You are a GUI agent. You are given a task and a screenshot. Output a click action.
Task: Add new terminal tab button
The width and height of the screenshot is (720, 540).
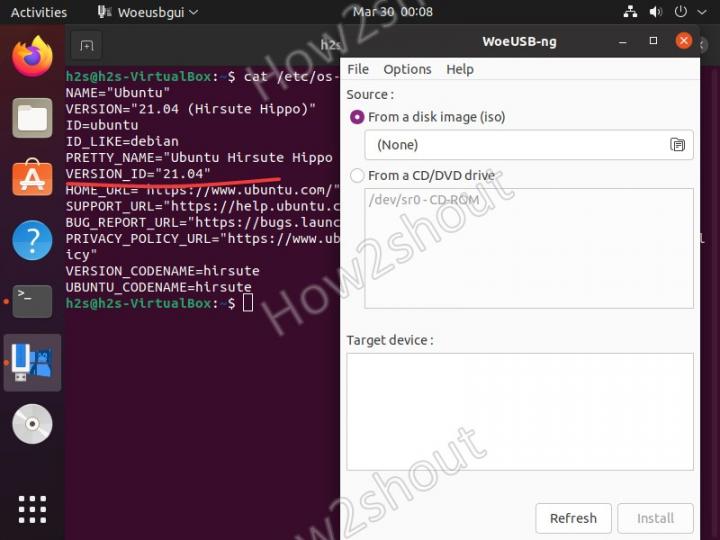[x=87, y=46]
